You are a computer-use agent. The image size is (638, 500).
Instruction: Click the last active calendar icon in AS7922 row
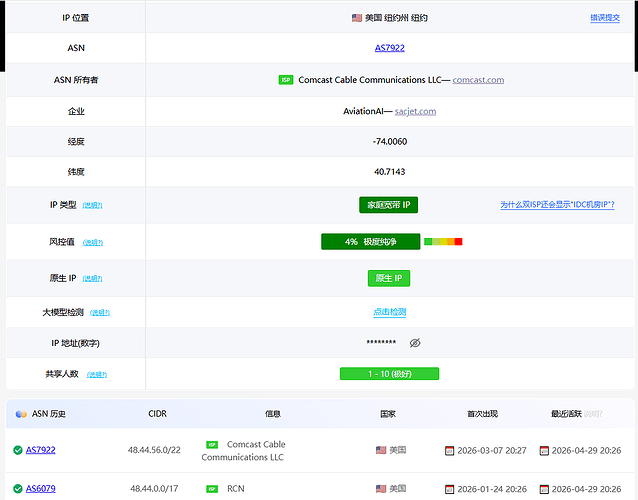click(544, 451)
